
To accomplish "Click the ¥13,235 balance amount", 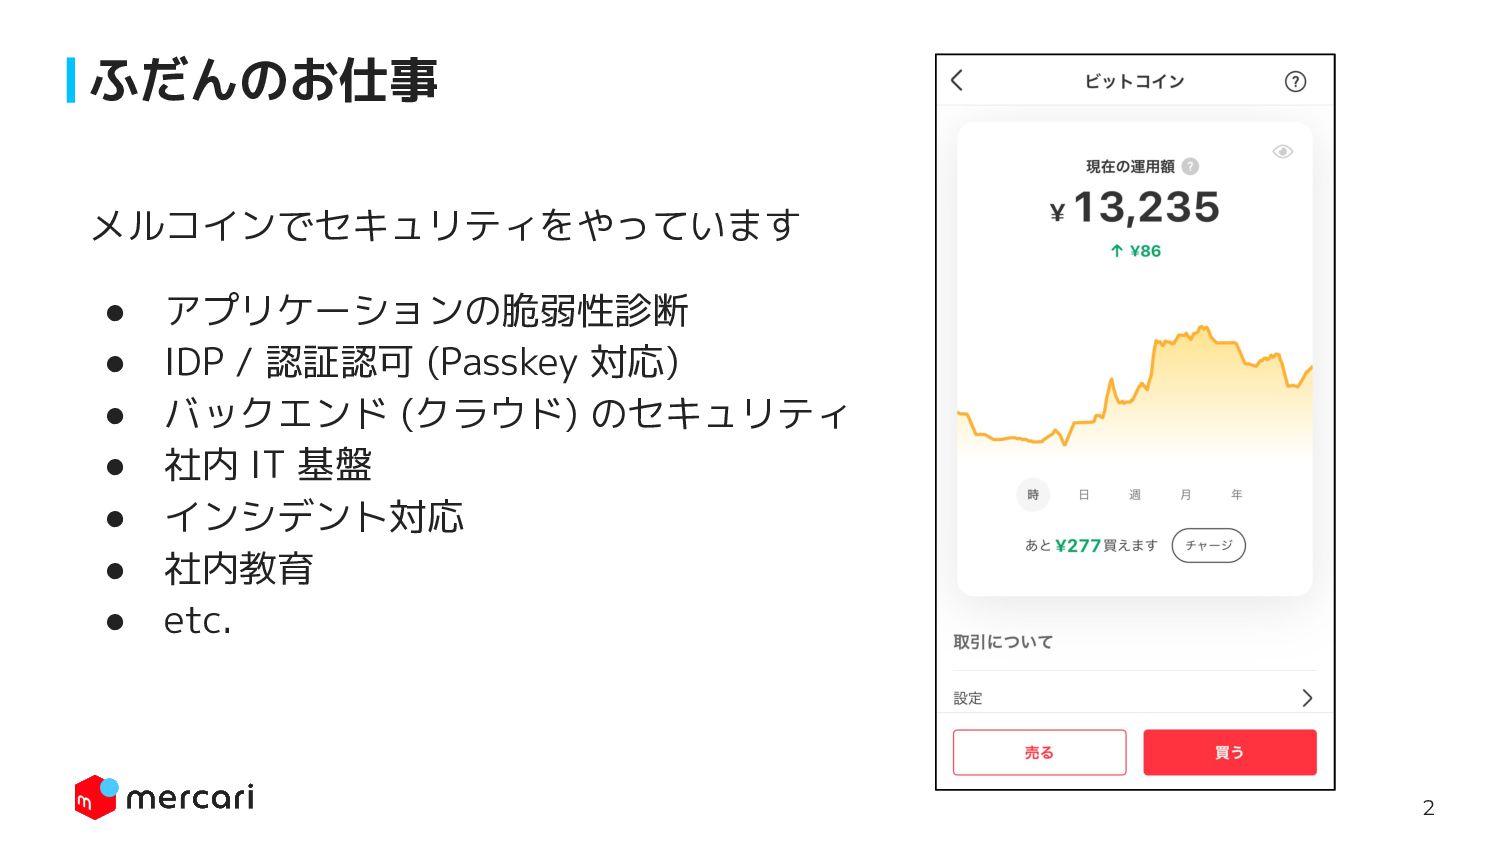I will 1135,208.
